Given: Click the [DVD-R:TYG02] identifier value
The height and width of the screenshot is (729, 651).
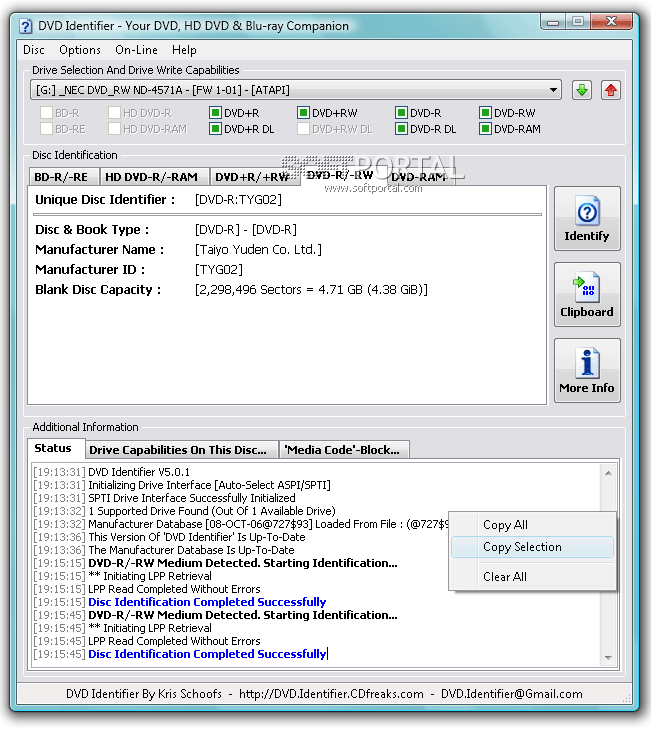Looking at the screenshot, I should (x=238, y=199).
